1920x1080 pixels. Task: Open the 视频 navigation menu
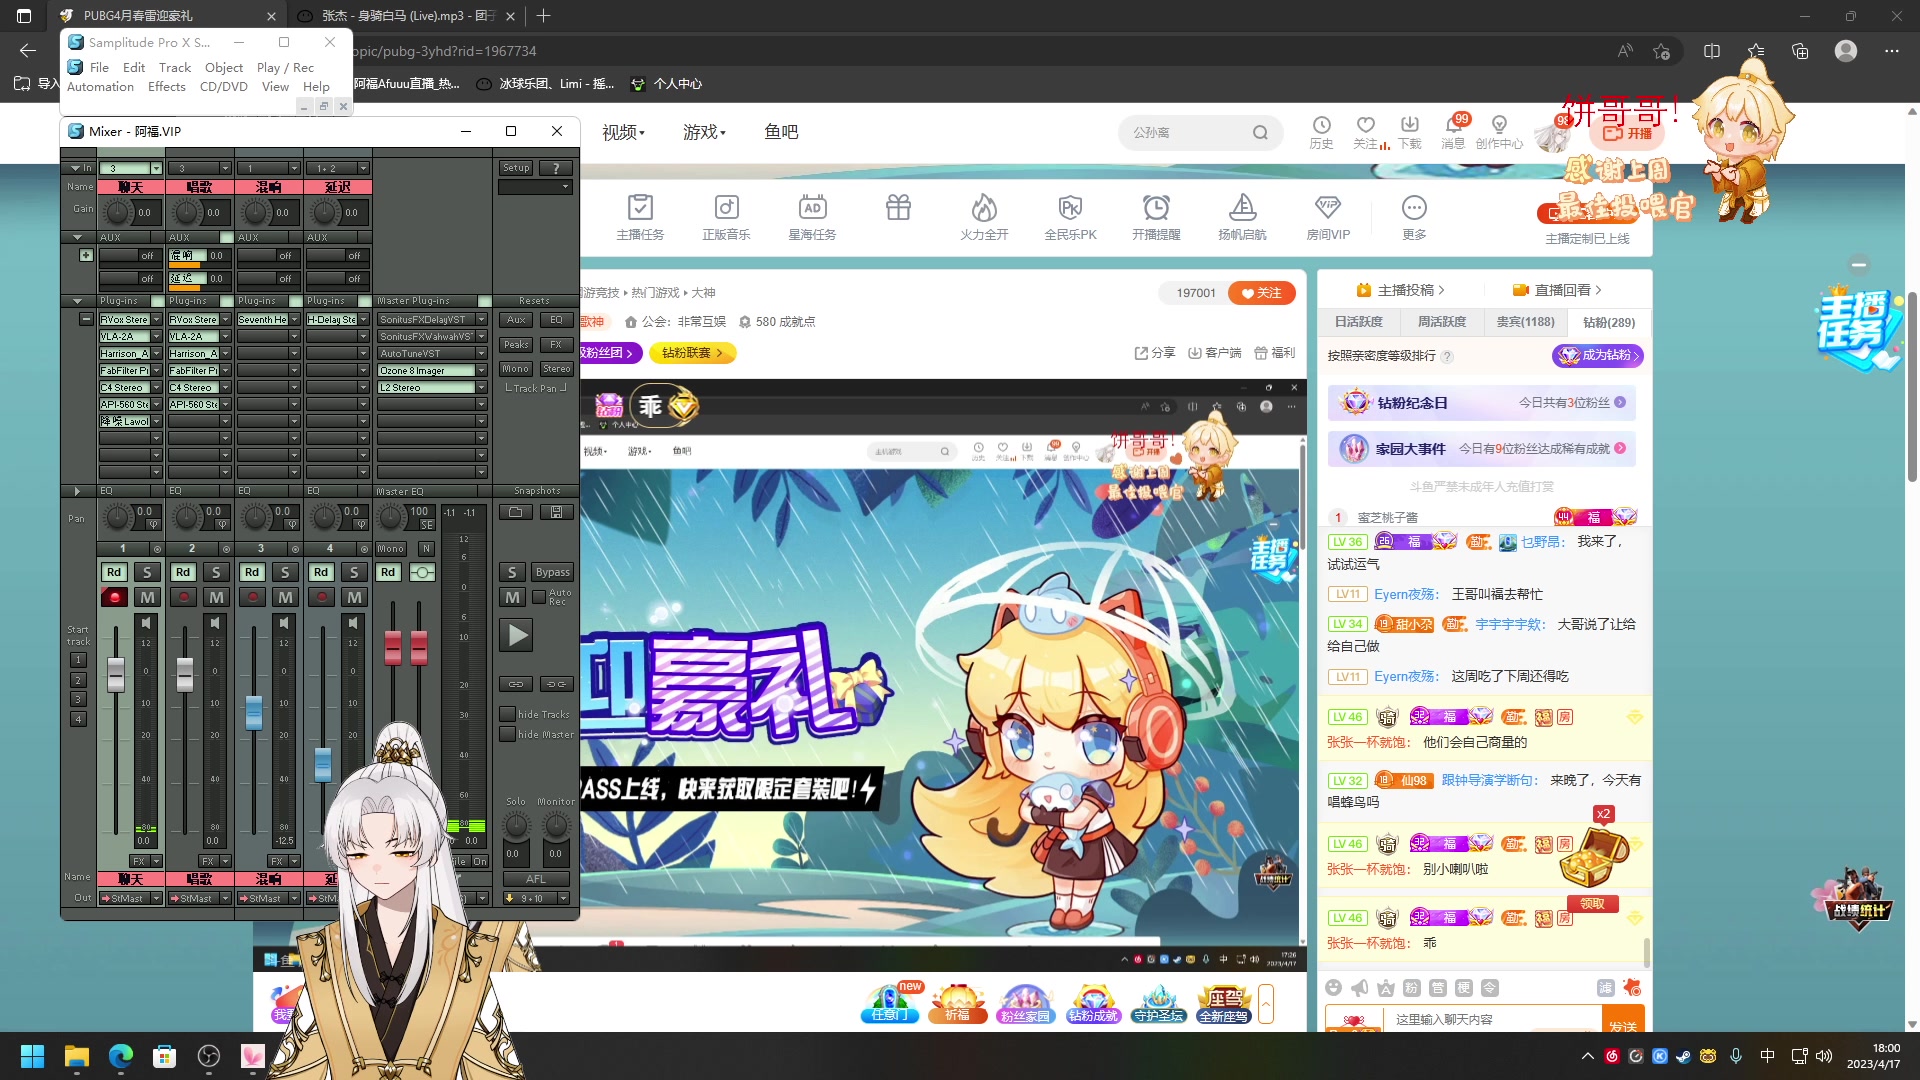pos(623,131)
